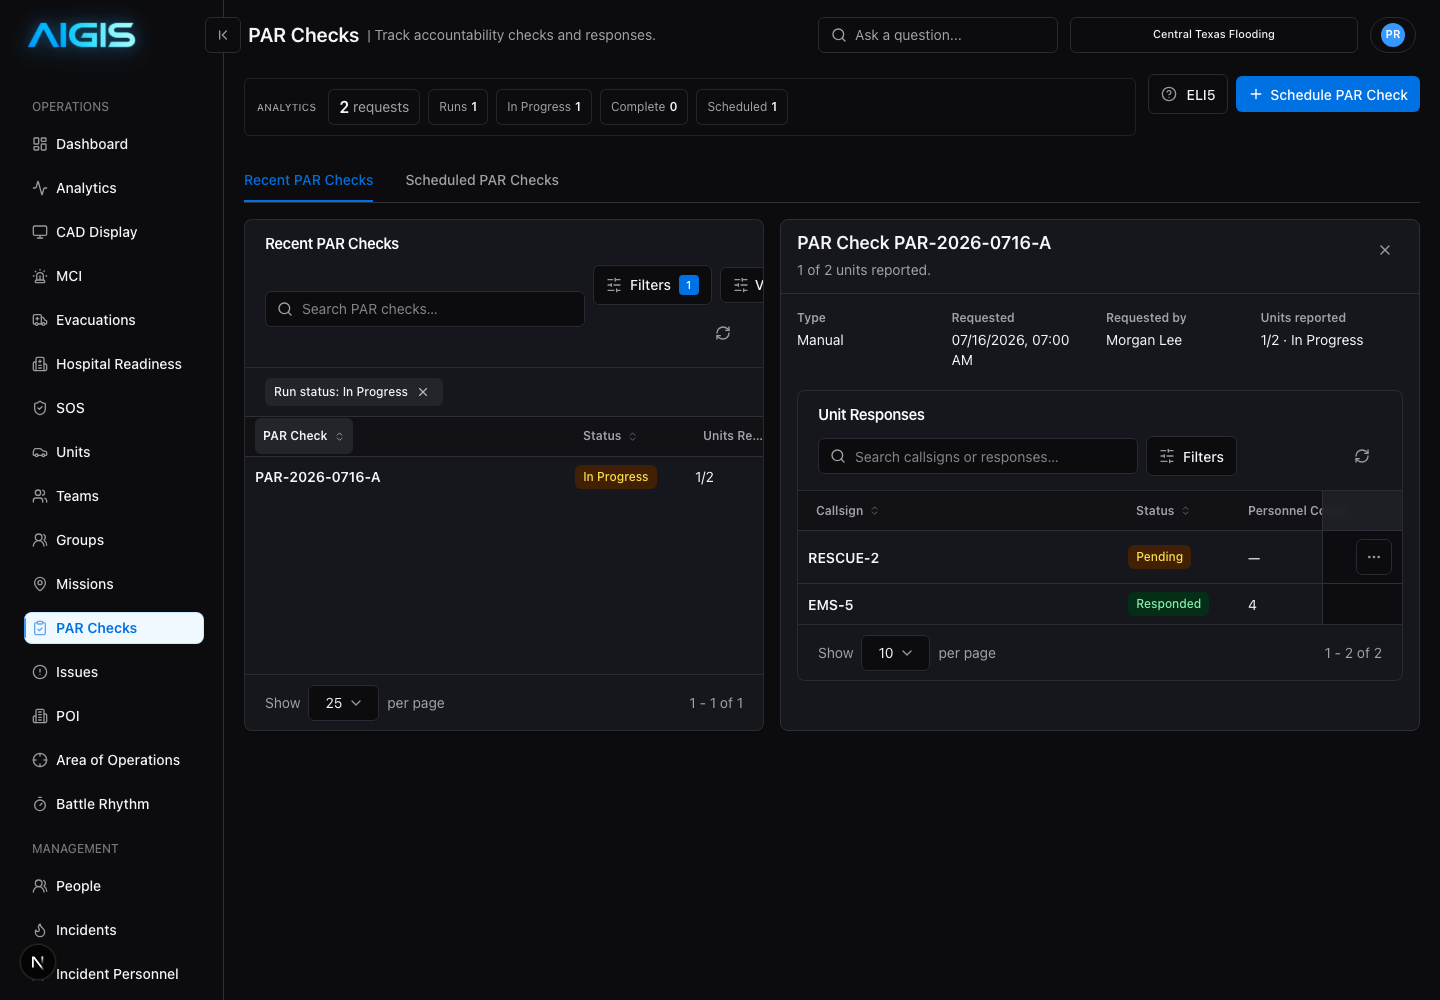
Task: Open Groups from the sidebar
Action: [x=114, y=540]
